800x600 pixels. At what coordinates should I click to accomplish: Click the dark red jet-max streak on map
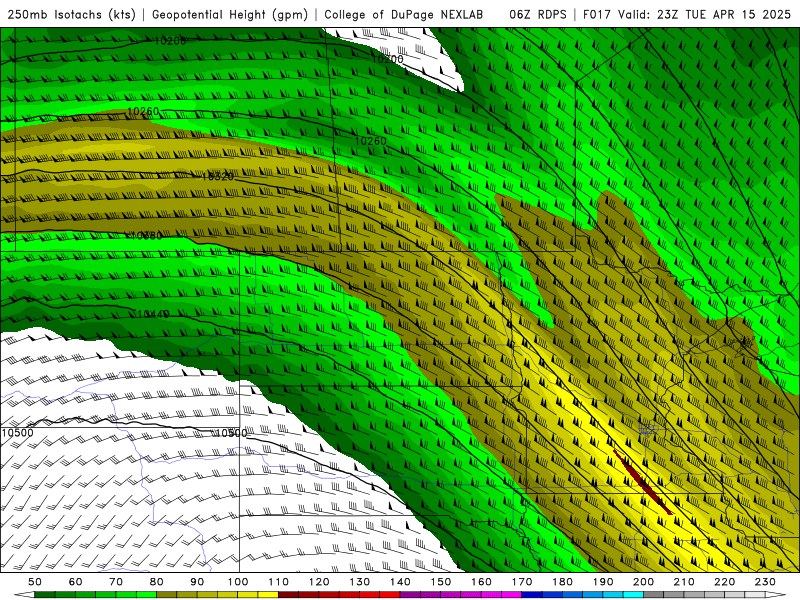(642, 482)
